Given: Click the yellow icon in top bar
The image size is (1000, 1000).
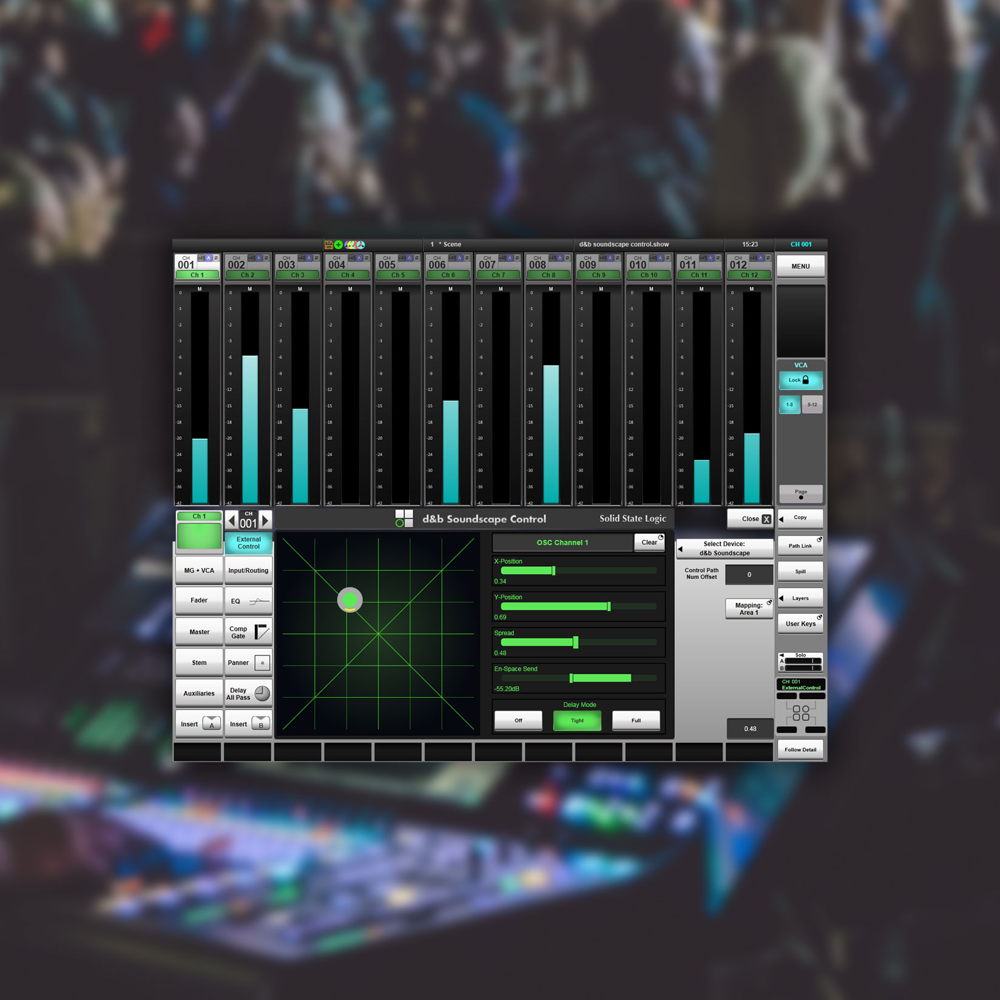Looking at the screenshot, I should (x=328, y=244).
